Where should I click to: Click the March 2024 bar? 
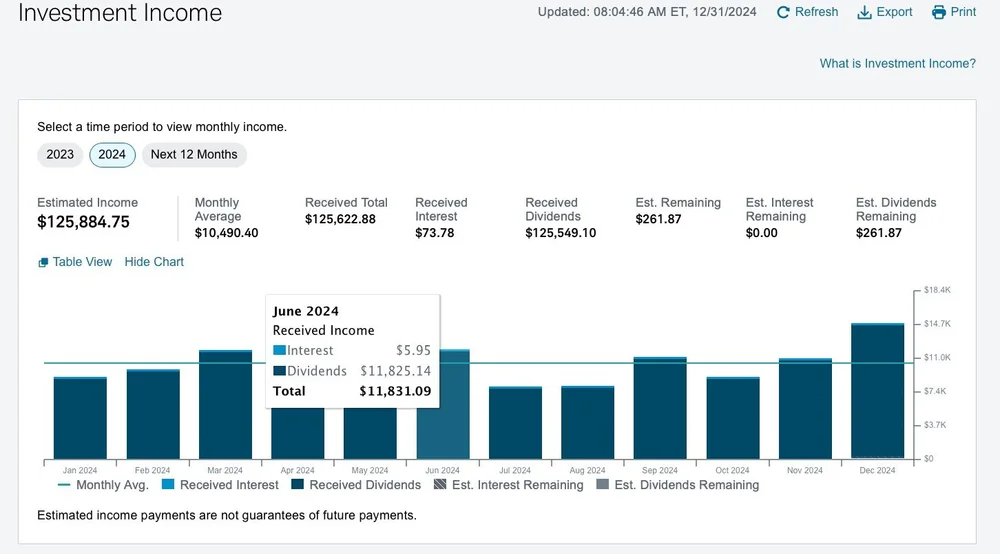pyautogui.click(x=225, y=404)
